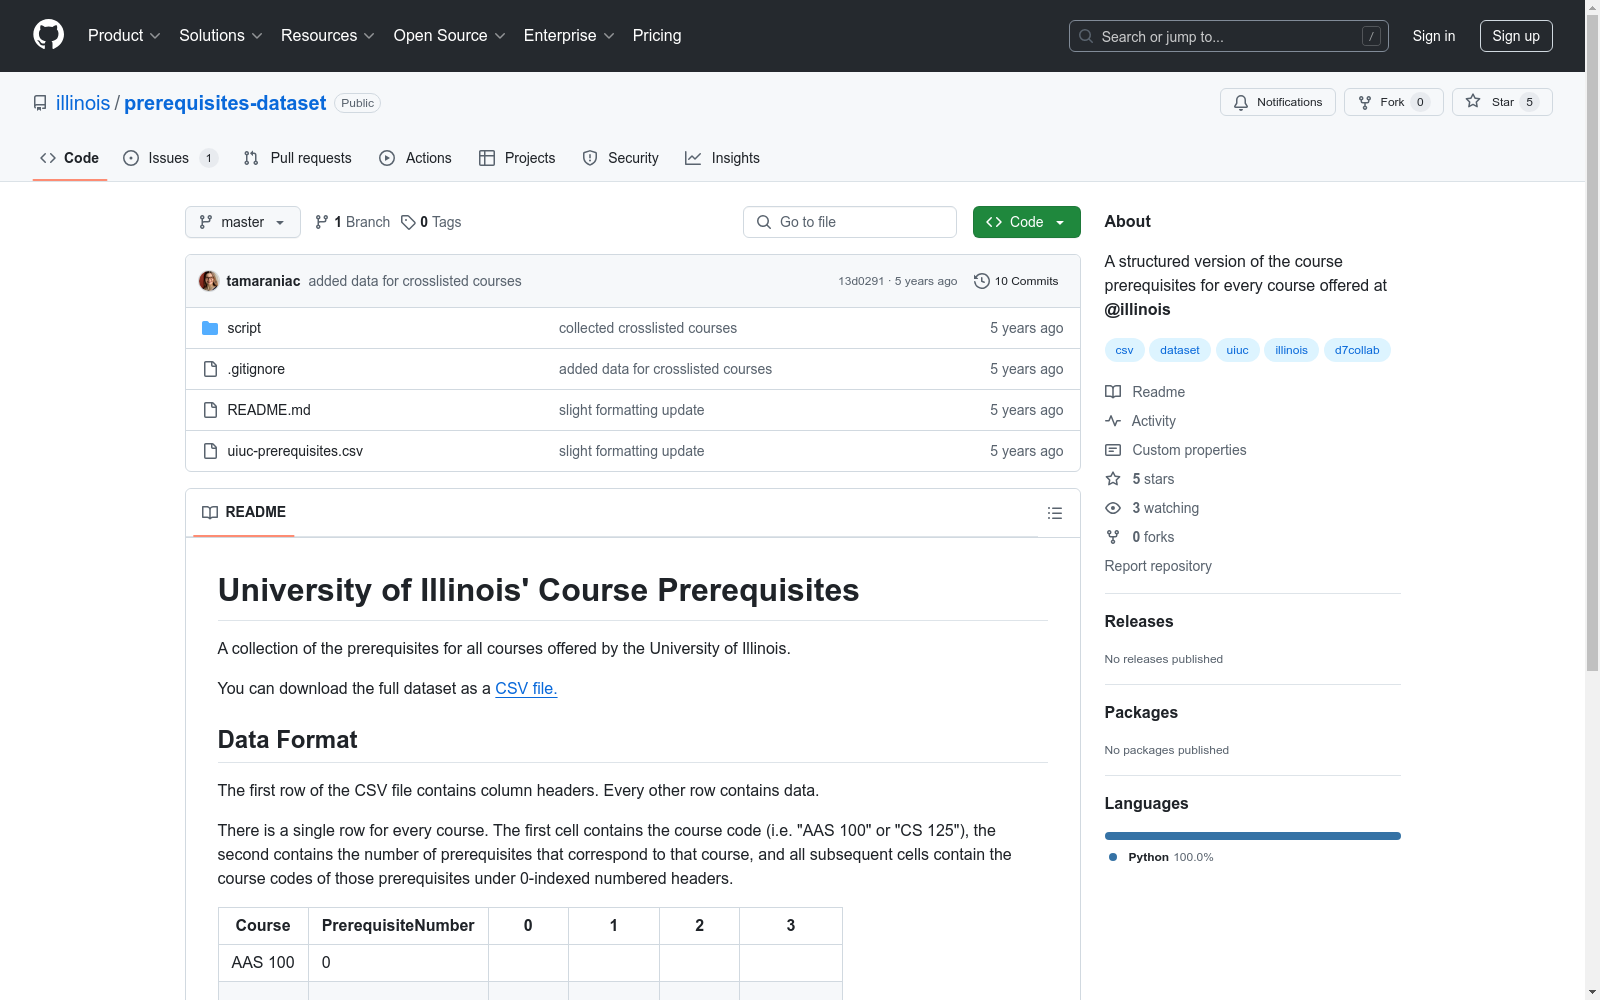
Task: Click the branch icon beside 1 Branch
Action: coord(321,222)
